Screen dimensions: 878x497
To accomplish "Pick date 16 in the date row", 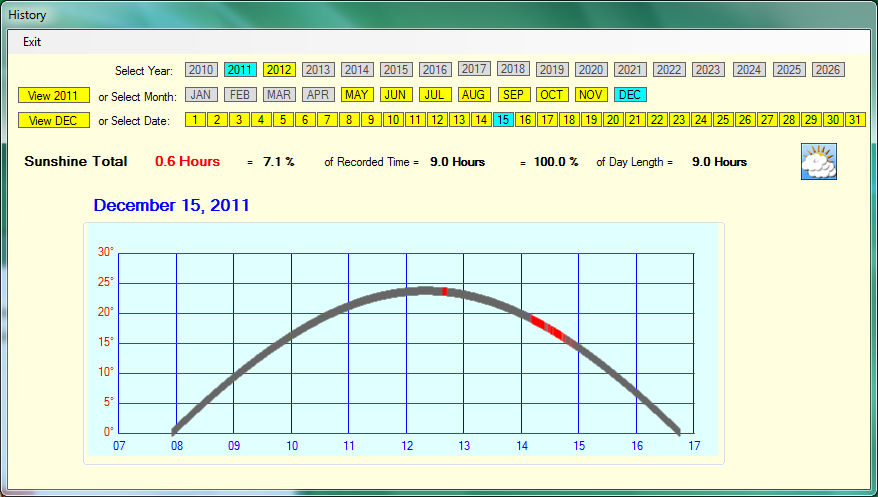I will tap(525, 119).
